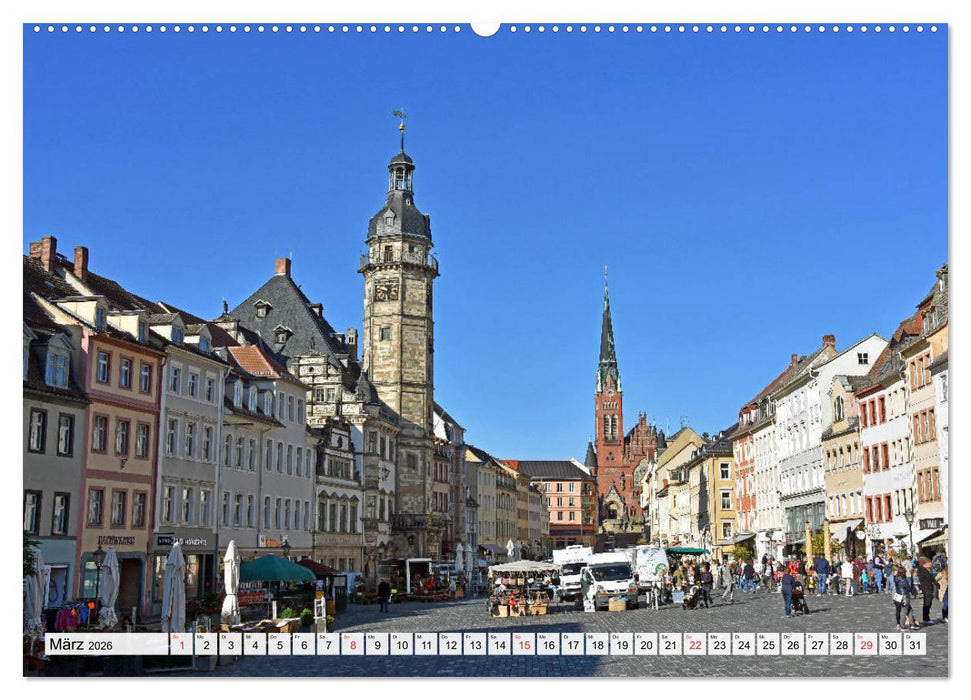Select date 15 marked in red
Viewport: 971px width, 700px height.
pyautogui.click(x=524, y=646)
